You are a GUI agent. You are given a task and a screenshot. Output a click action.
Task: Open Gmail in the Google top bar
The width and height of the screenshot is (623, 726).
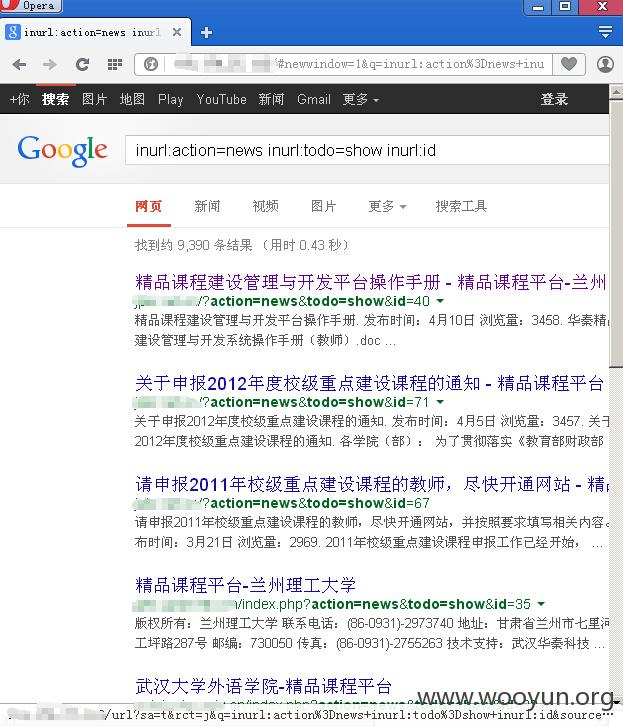[x=314, y=99]
